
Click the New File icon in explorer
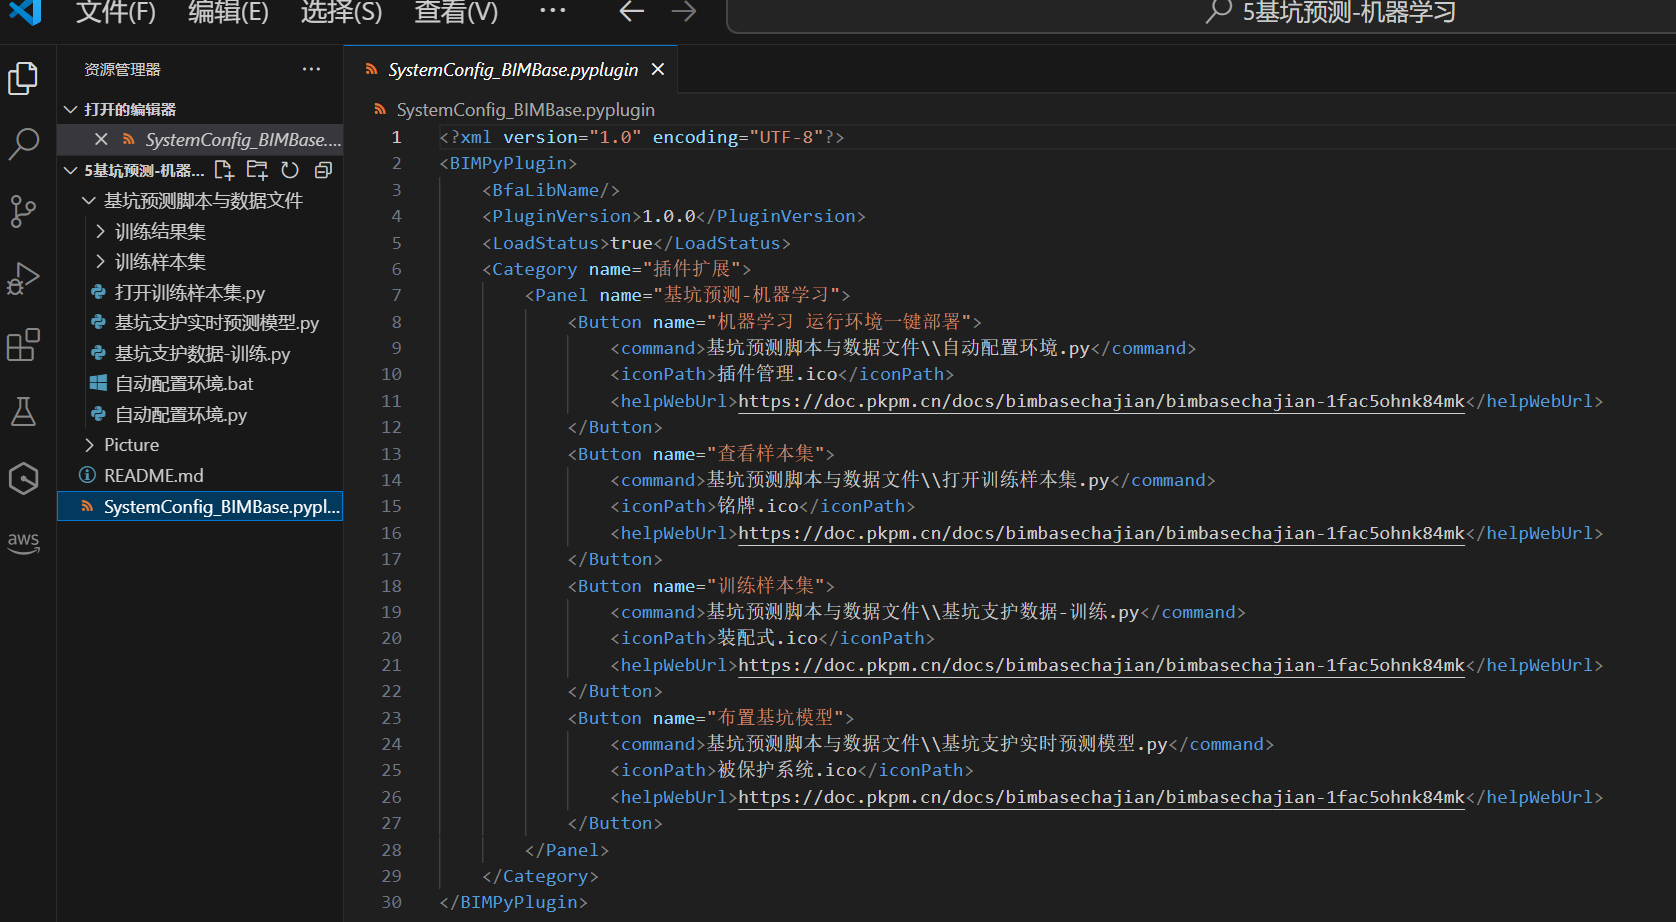224,170
